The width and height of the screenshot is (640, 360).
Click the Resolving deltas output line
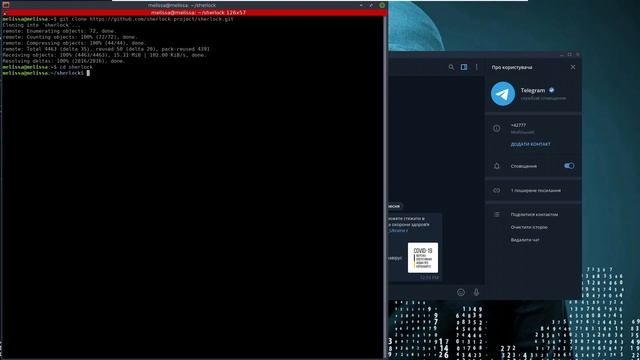pos(64,61)
